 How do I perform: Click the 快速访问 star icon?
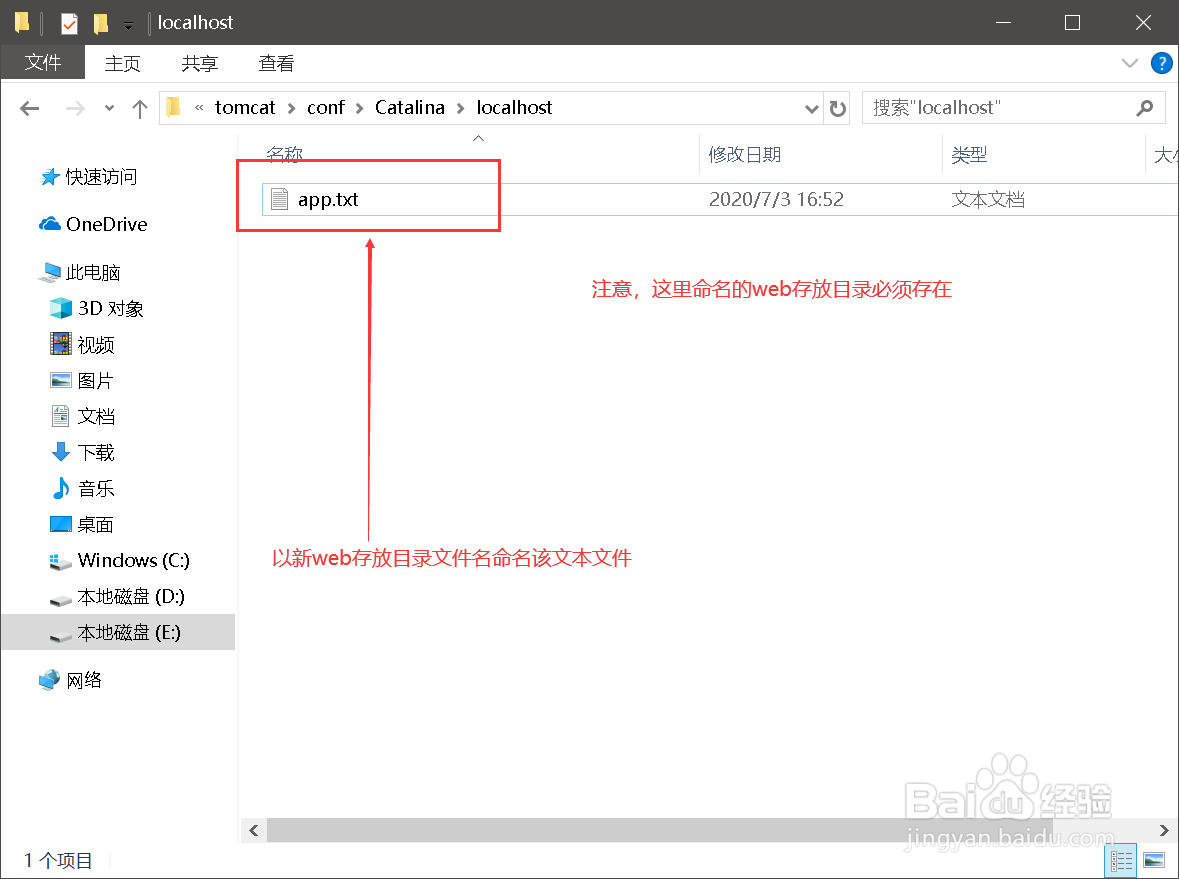50,177
